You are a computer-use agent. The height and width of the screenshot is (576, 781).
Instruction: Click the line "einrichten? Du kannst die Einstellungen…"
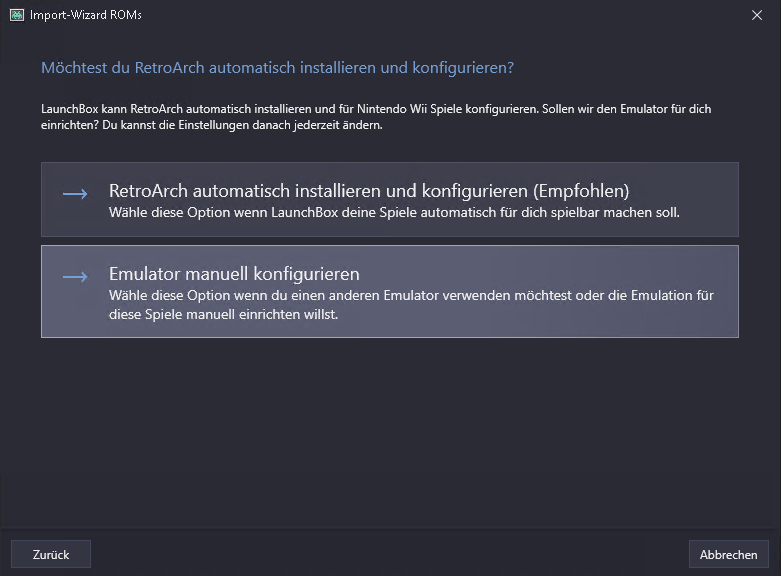[212, 126]
